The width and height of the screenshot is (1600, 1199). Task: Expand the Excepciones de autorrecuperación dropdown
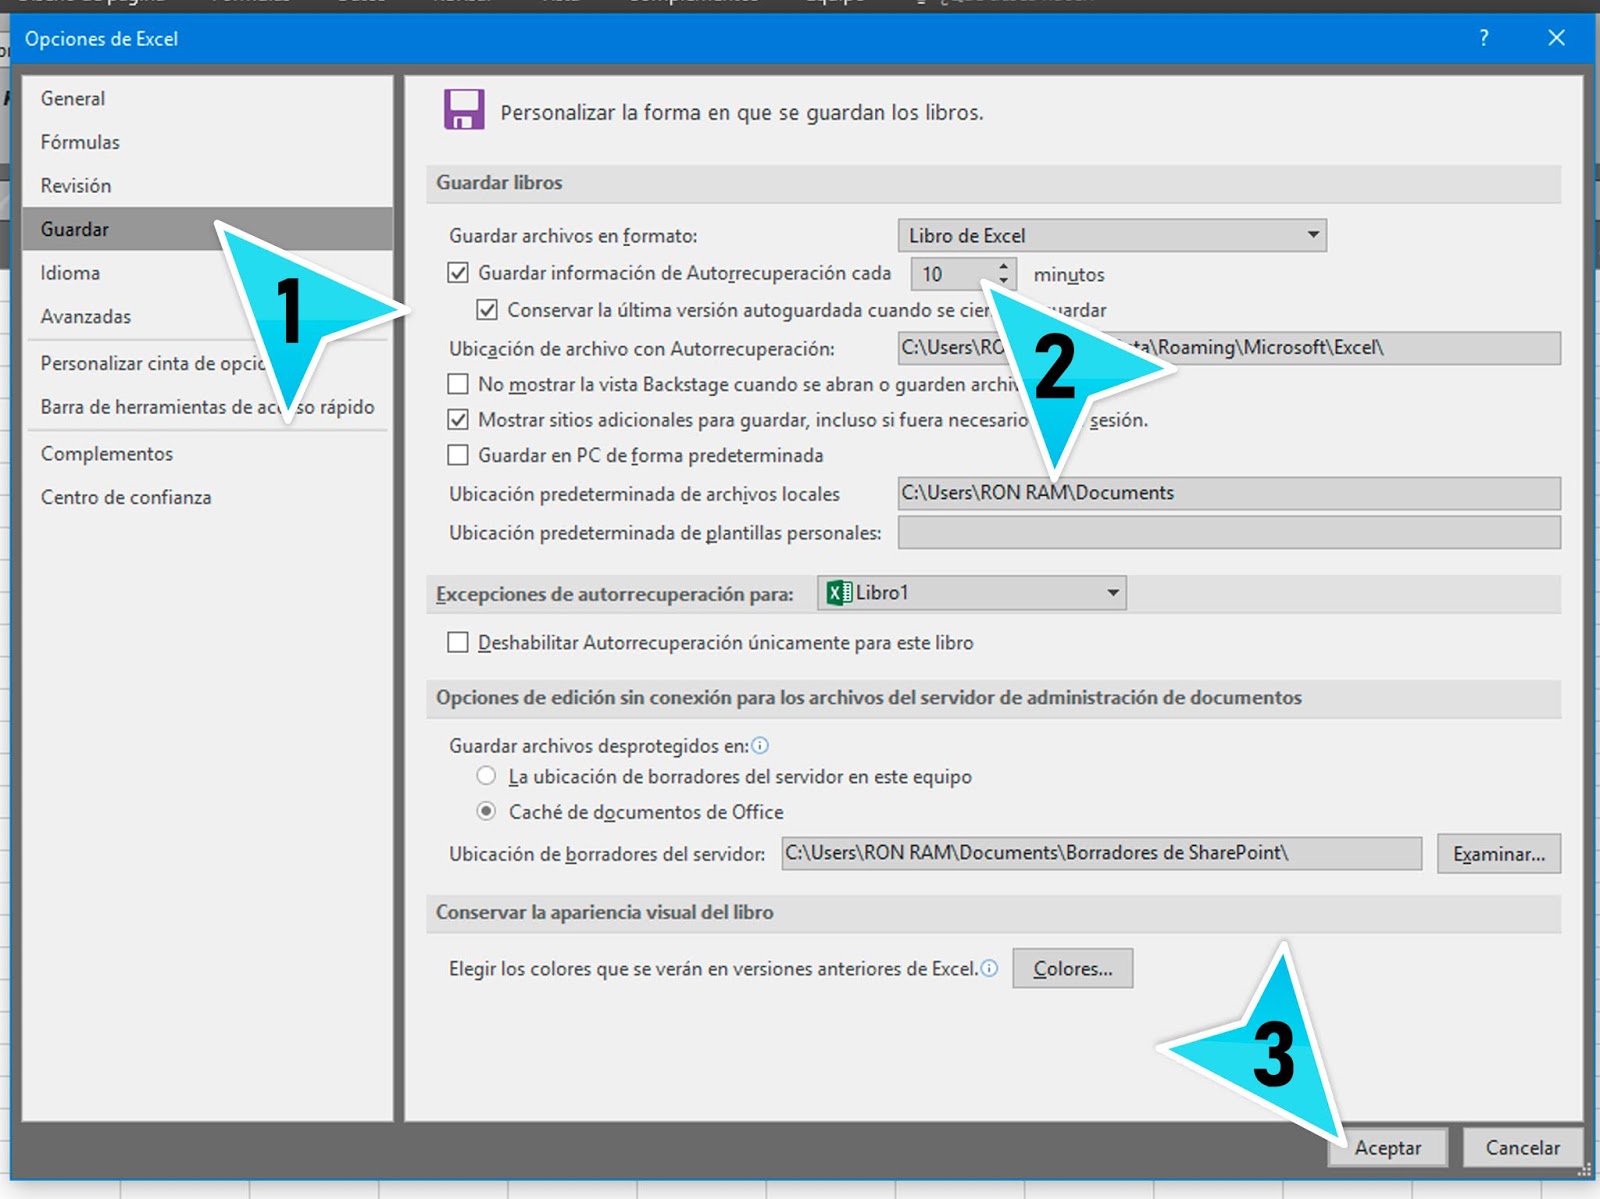pos(1113,592)
